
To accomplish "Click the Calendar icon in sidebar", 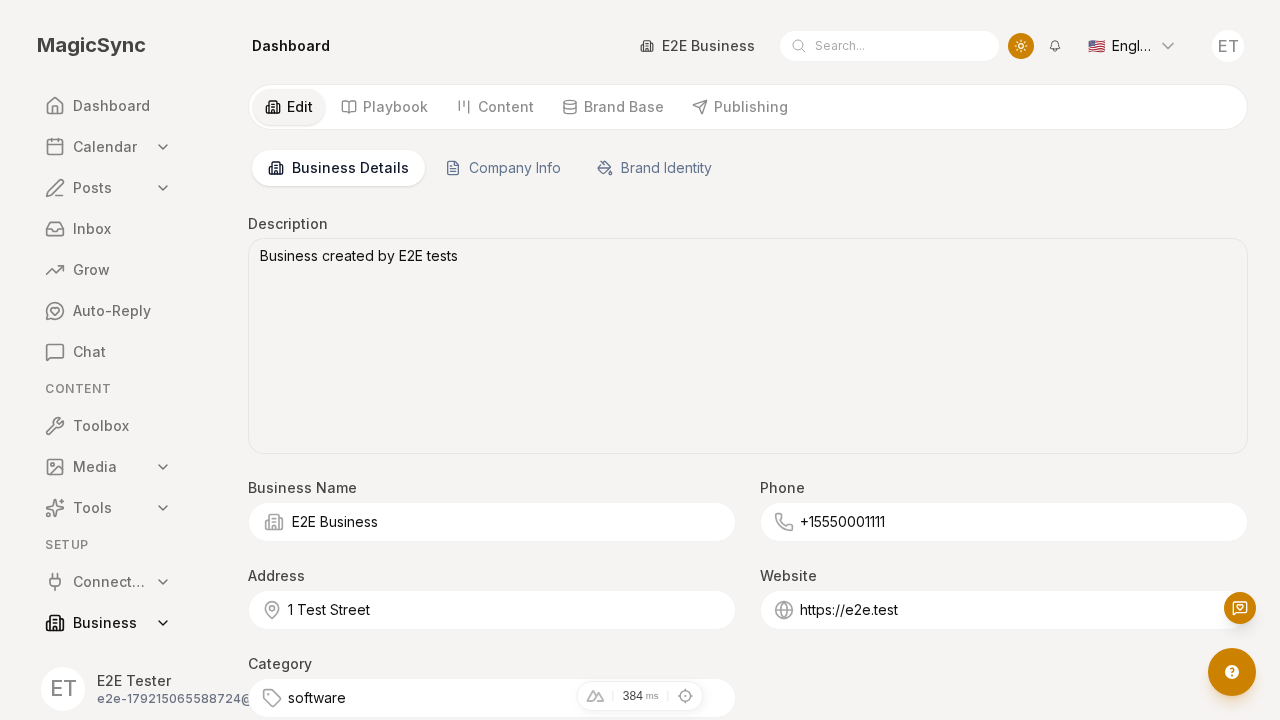I will pos(55,147).
